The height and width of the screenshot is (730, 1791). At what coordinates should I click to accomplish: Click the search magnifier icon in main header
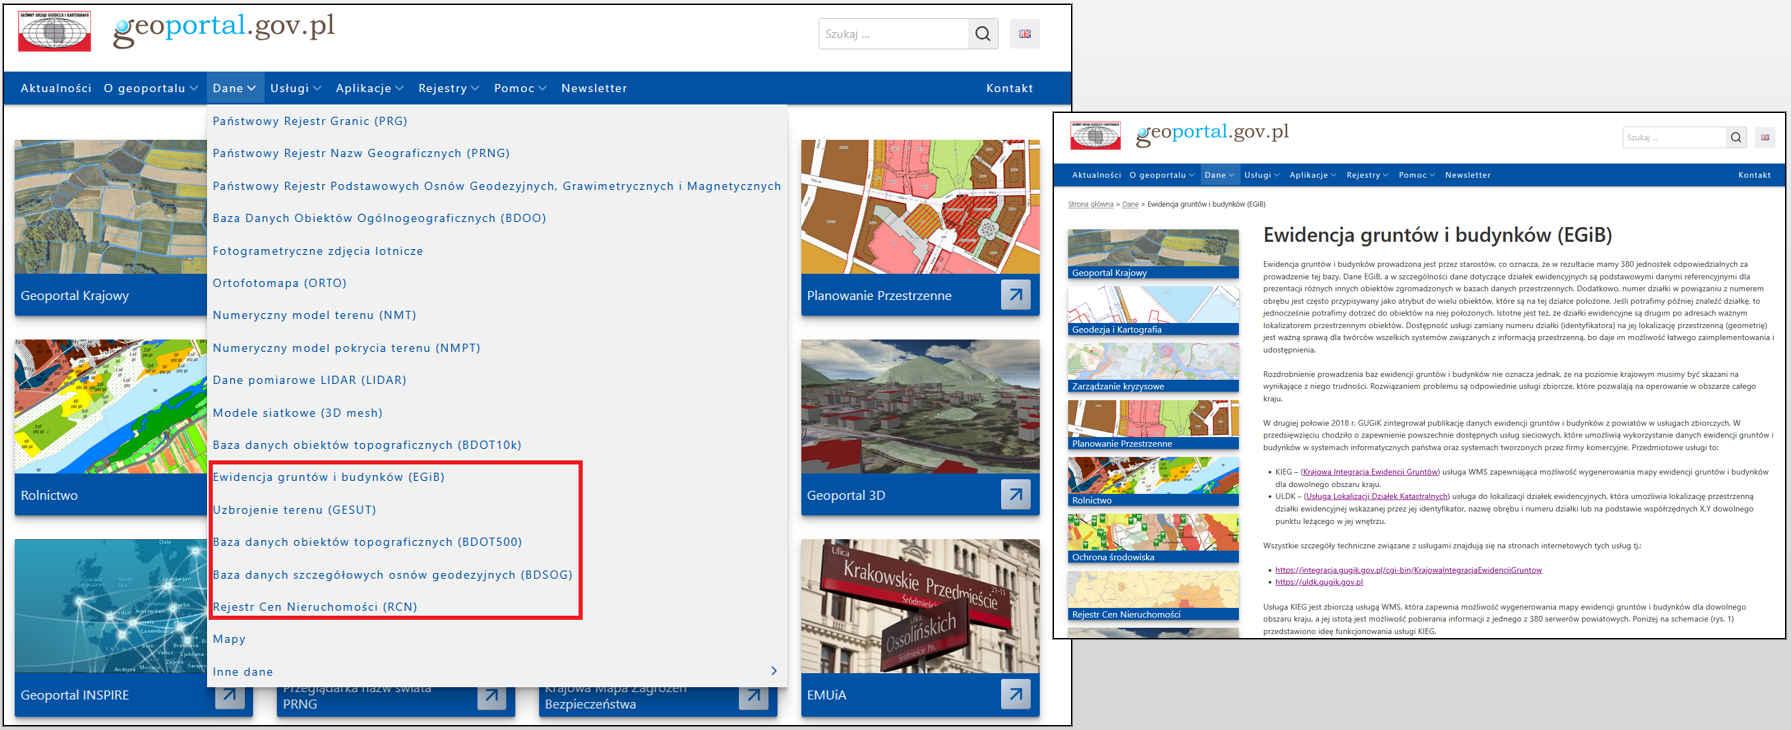[983, 34]
